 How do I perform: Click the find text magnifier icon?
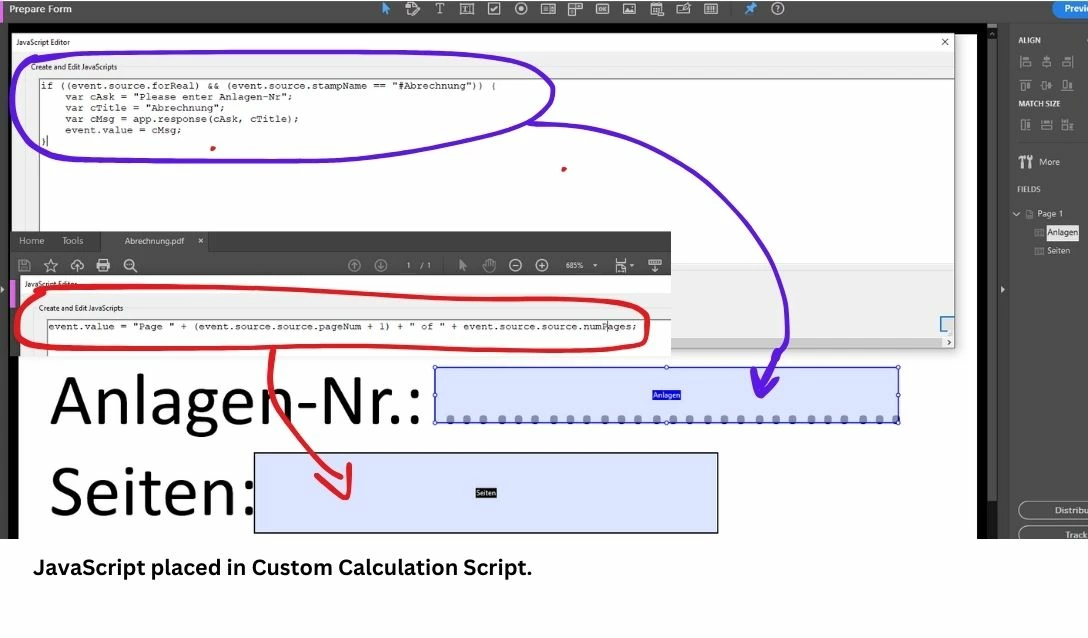130,265
